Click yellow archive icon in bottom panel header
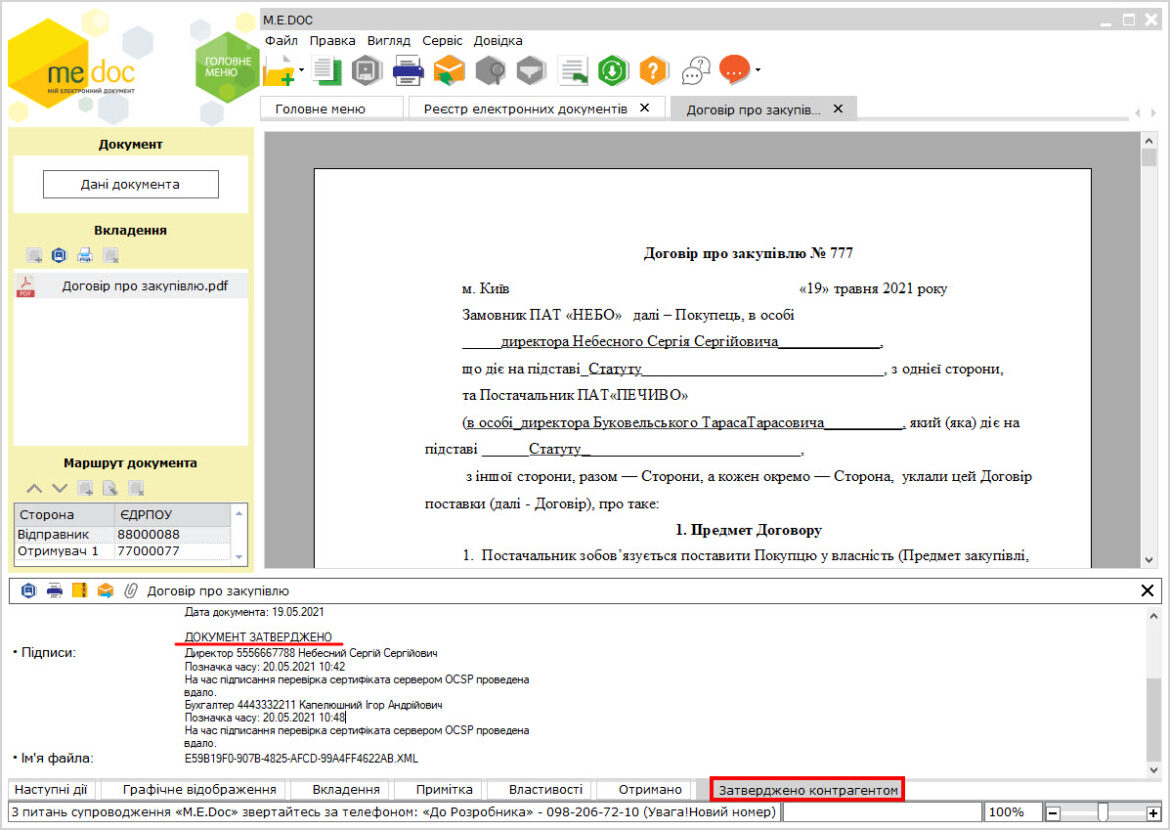 pyautogui.click(x=80, y=591)
